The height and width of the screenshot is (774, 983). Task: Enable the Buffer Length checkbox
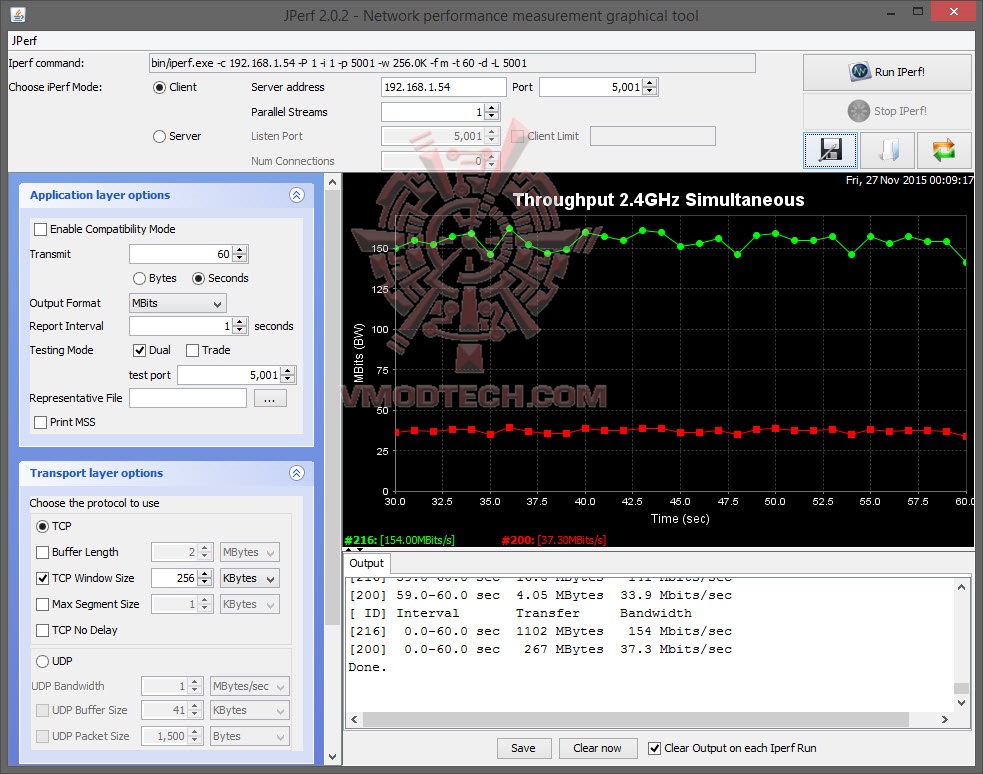(x=43, y=552)
